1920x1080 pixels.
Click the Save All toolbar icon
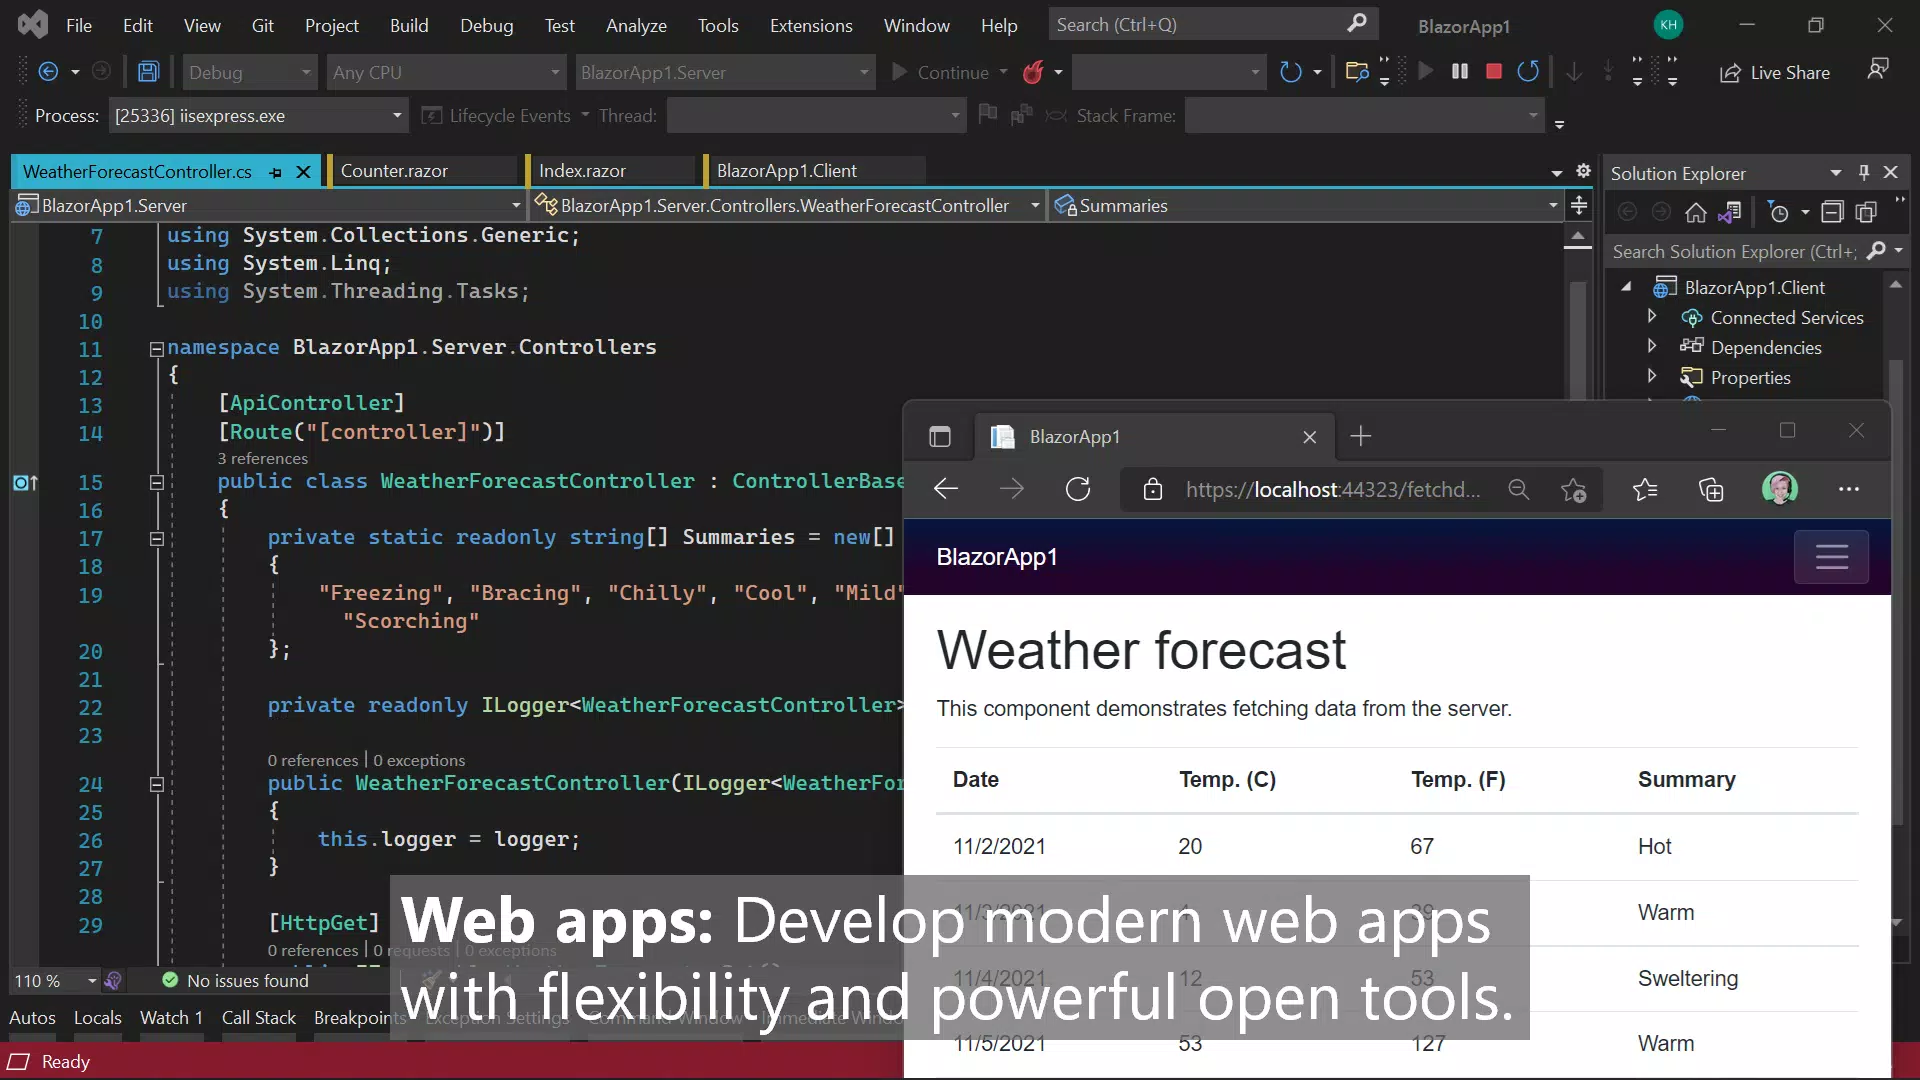148,72
